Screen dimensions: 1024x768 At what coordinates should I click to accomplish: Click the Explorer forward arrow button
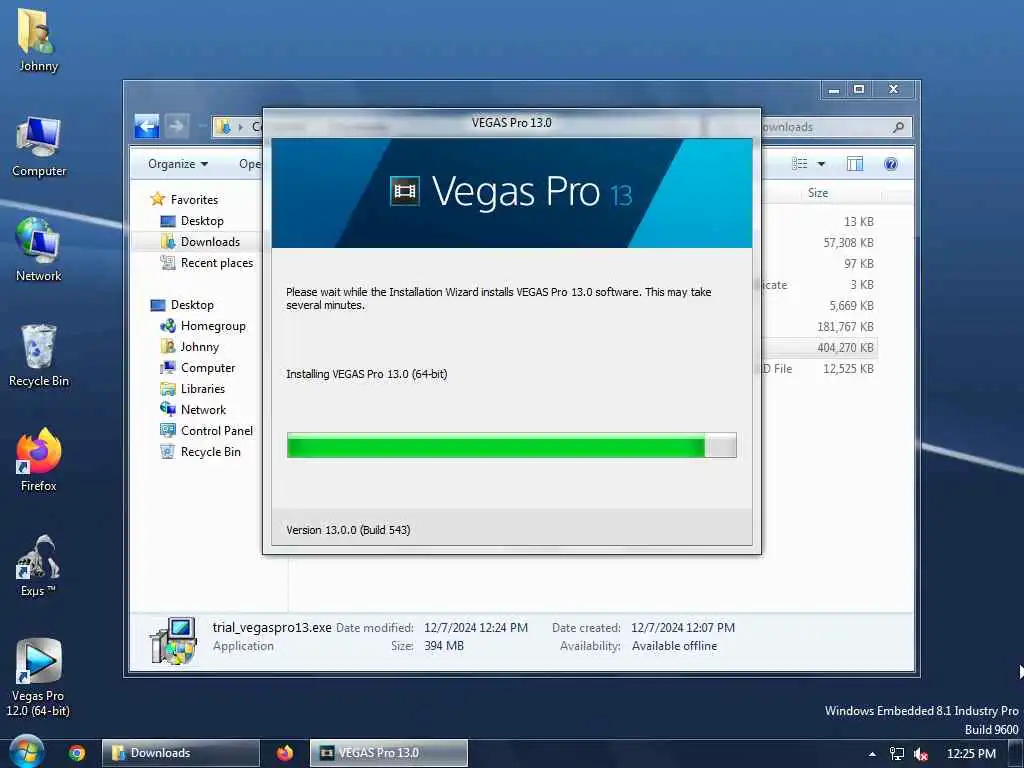coord(176,126)
